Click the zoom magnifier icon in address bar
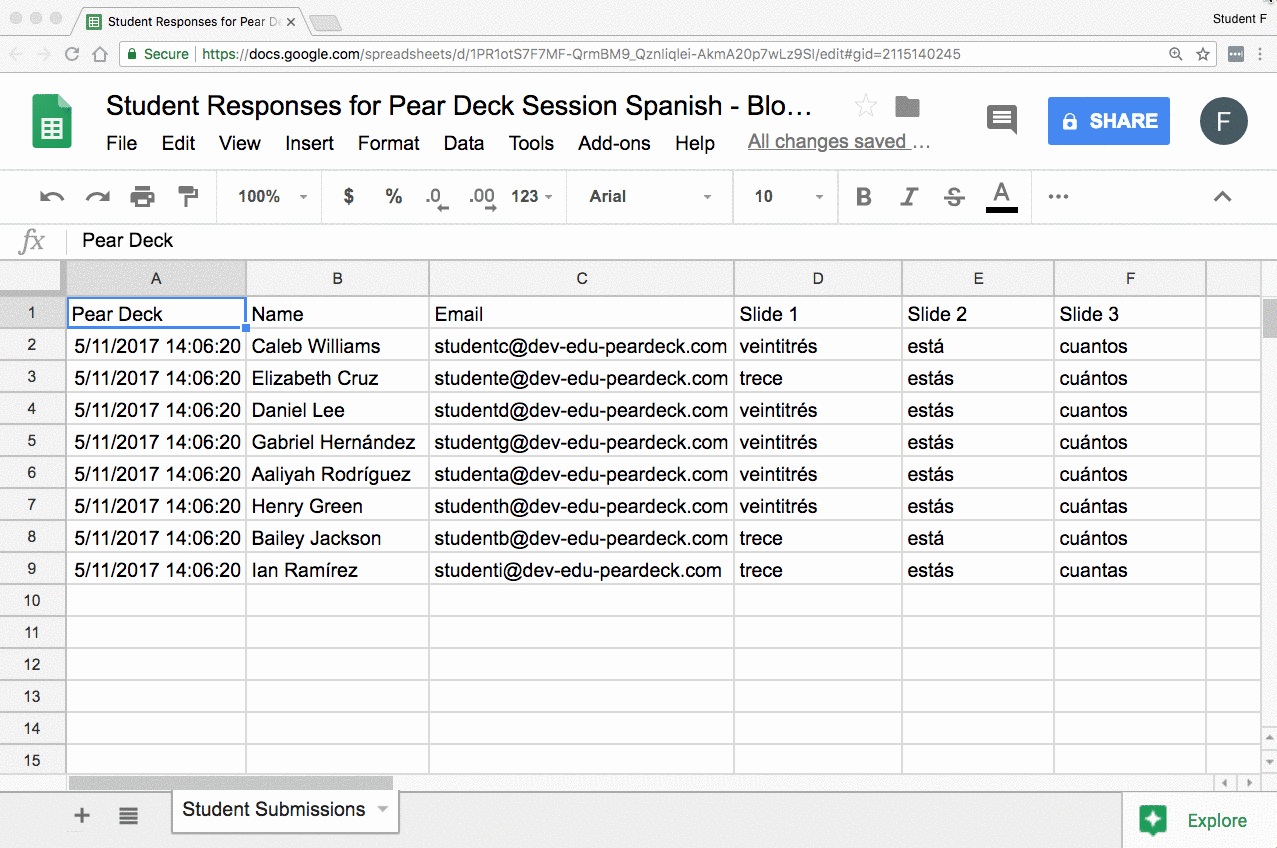Viewport: 1277px width, 848px height. point(1176,54)
